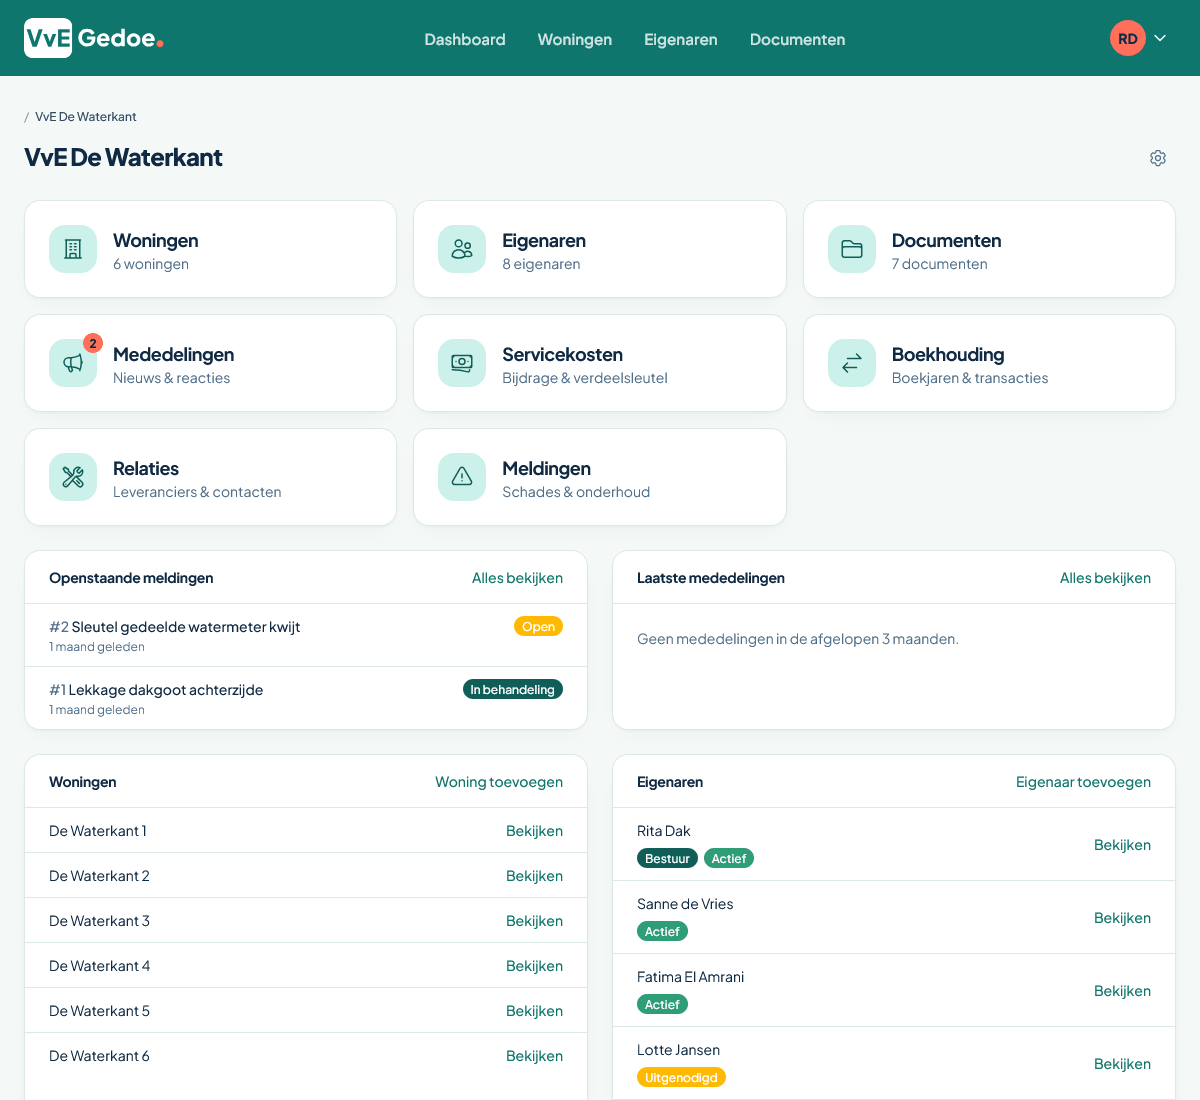Expand the user account menu chevron
The height and width of the screenshot is (1100, 1200).
[x=1160, y=38]
